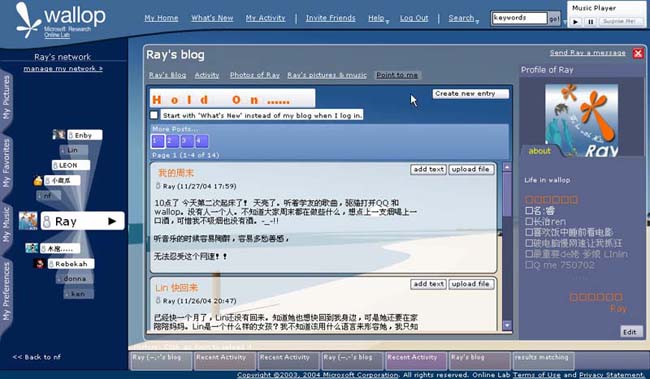Click the wallop logo icon

click(28, 21)
